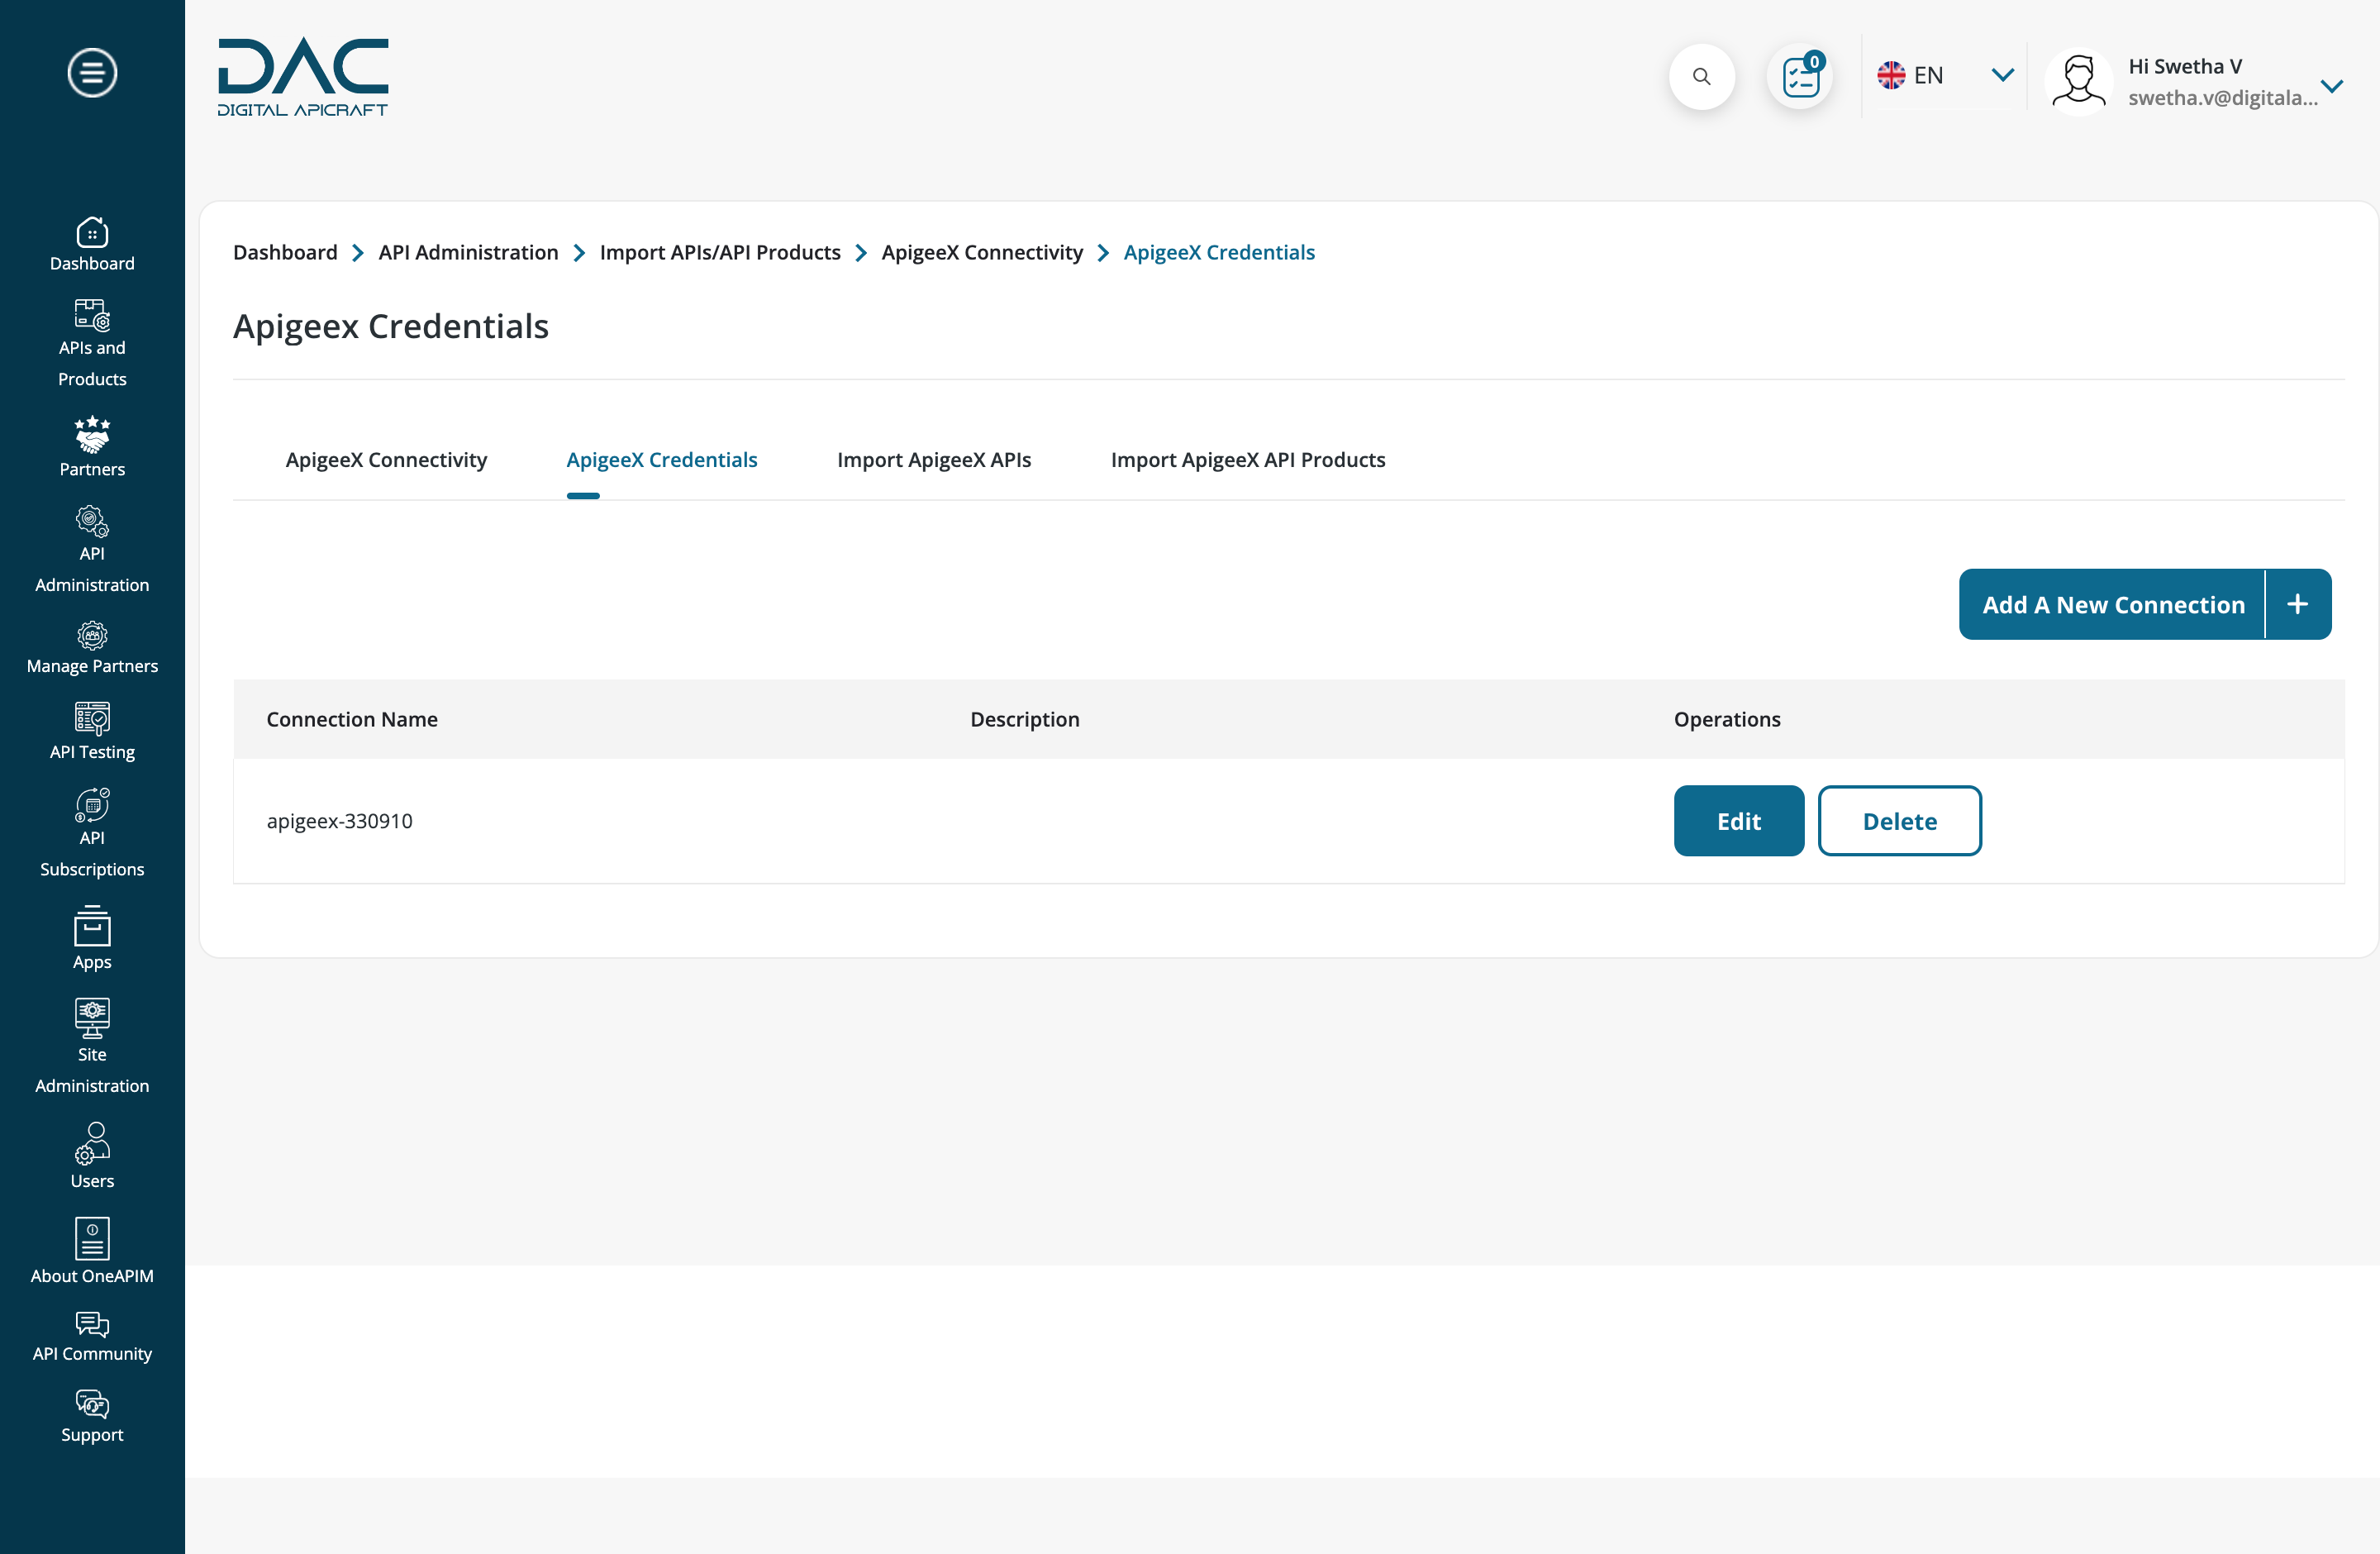Screen dimensions: 2380x1554
Task: Click the swetha.v@digitala... email text
Action: [x=2222, y=97]
